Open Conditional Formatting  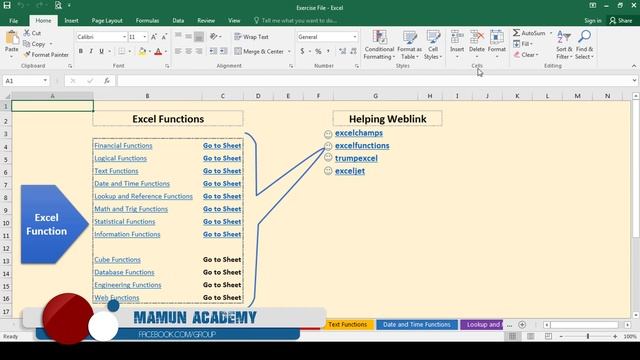pyautogui.click(x=379, y=45)
